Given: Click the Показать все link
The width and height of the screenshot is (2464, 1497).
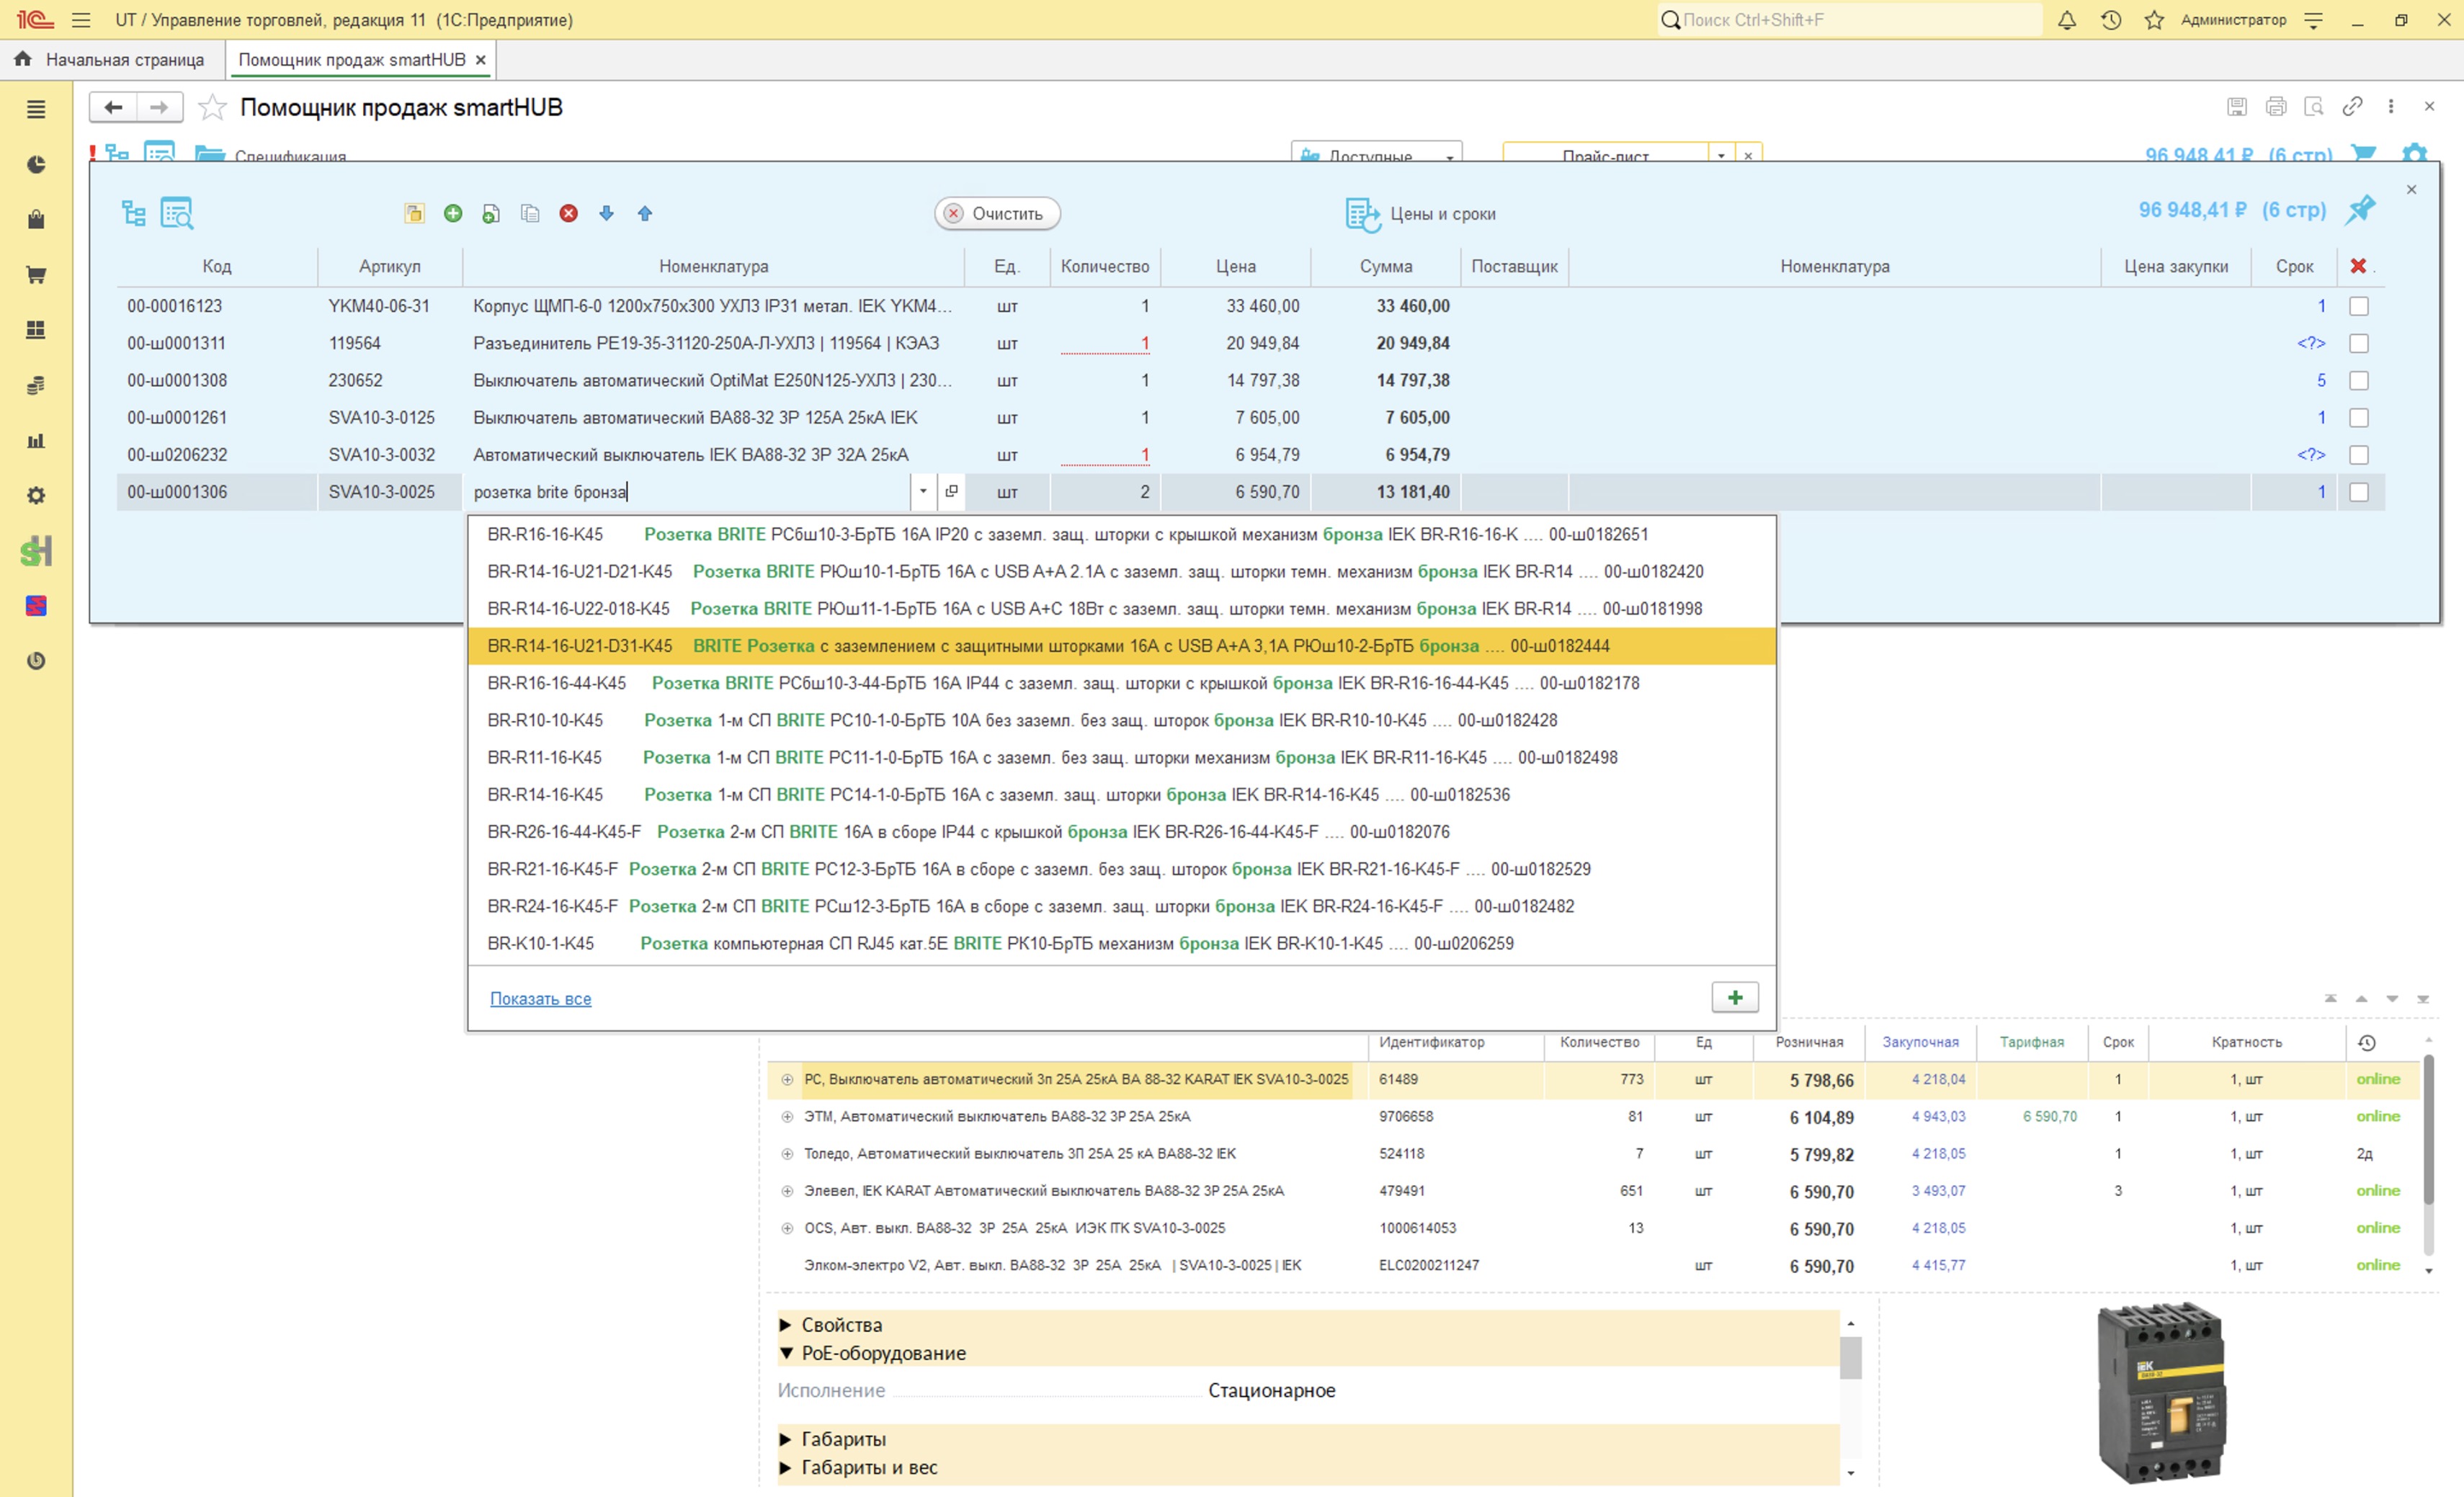Looking at the screenshot, I should (540, 998).
